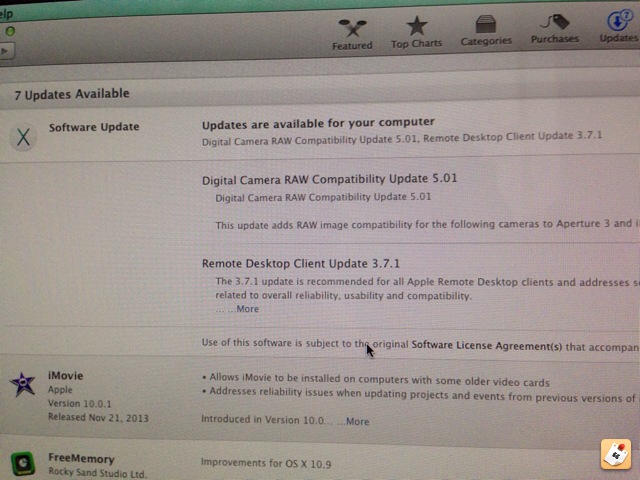Open the Help menu in menu bar
Image resolution: width=640 pixels, height=480 pixels.
[x=6, y=14]
